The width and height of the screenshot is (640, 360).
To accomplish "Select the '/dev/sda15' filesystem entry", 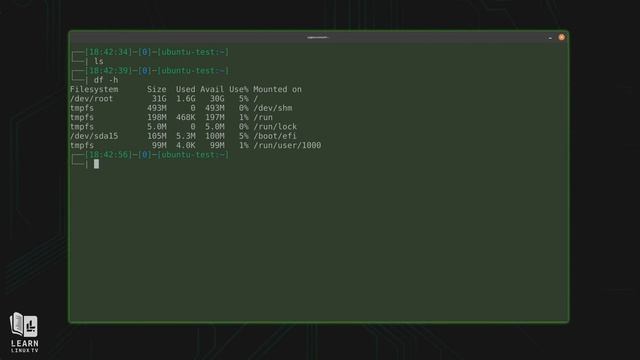I will click(x=94, y=136).
